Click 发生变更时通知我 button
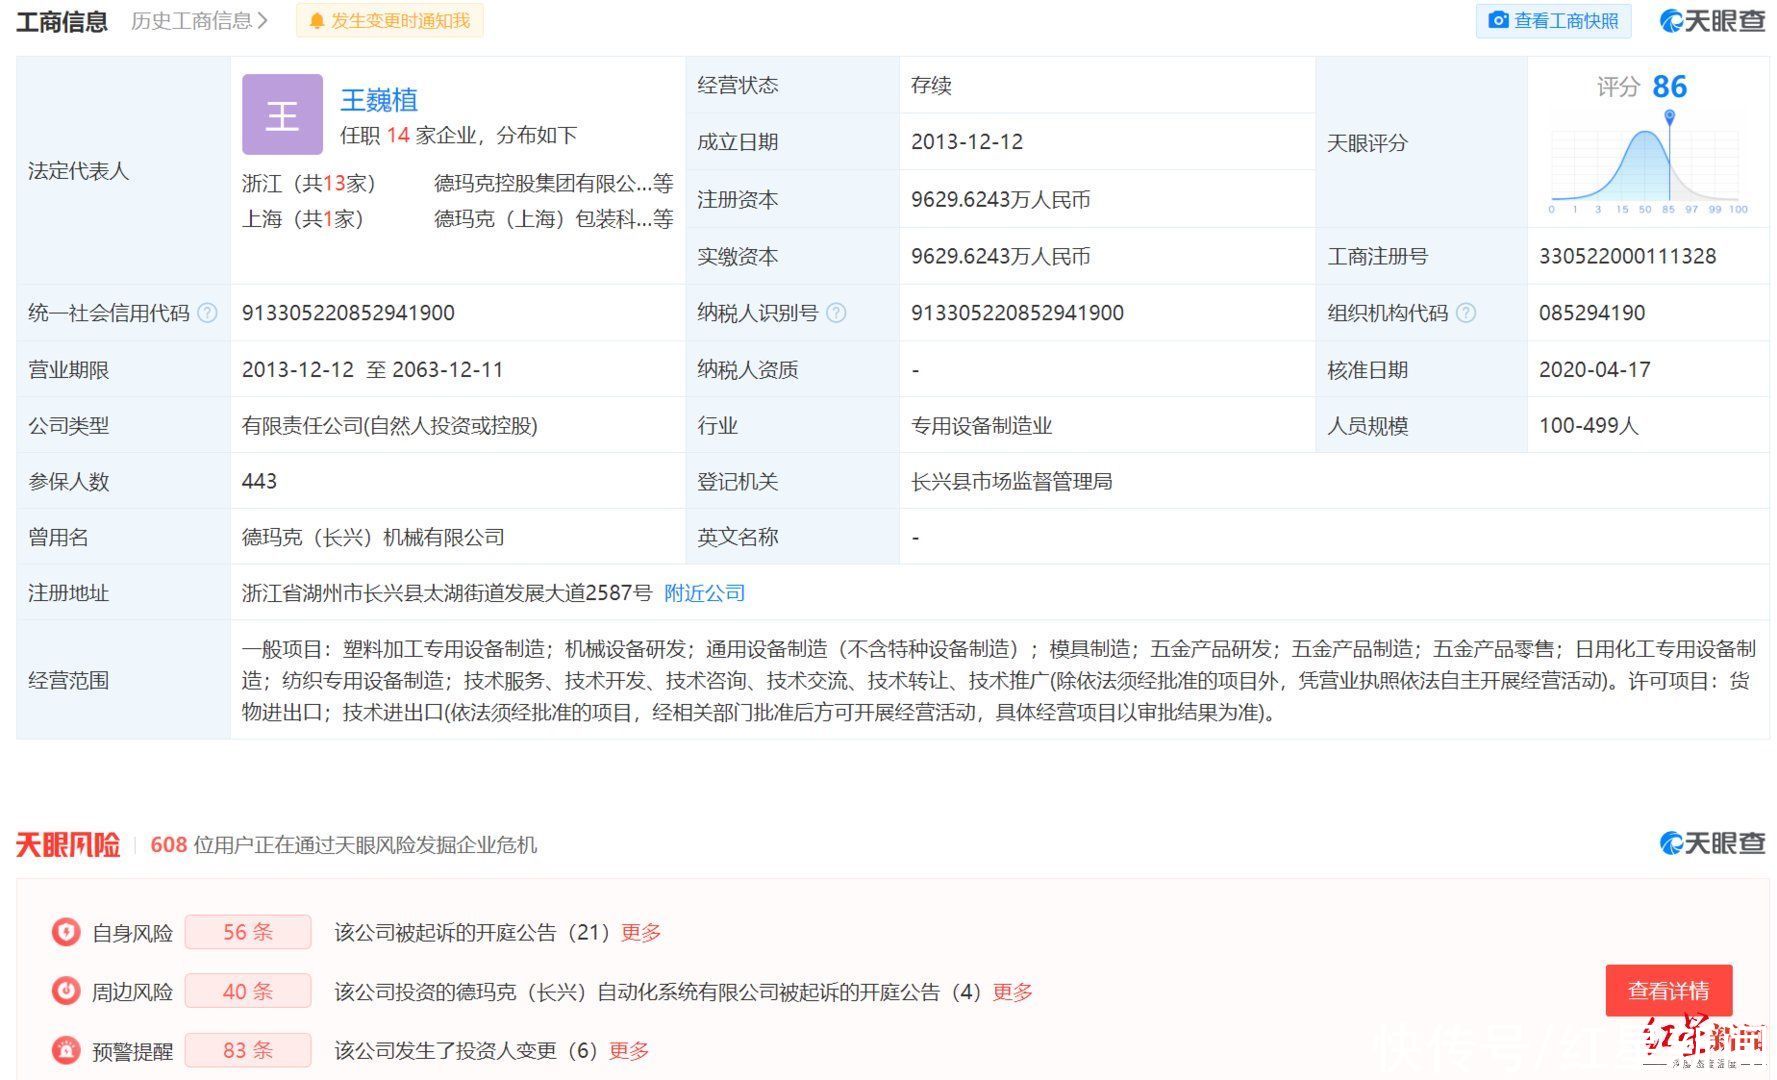 390,21
